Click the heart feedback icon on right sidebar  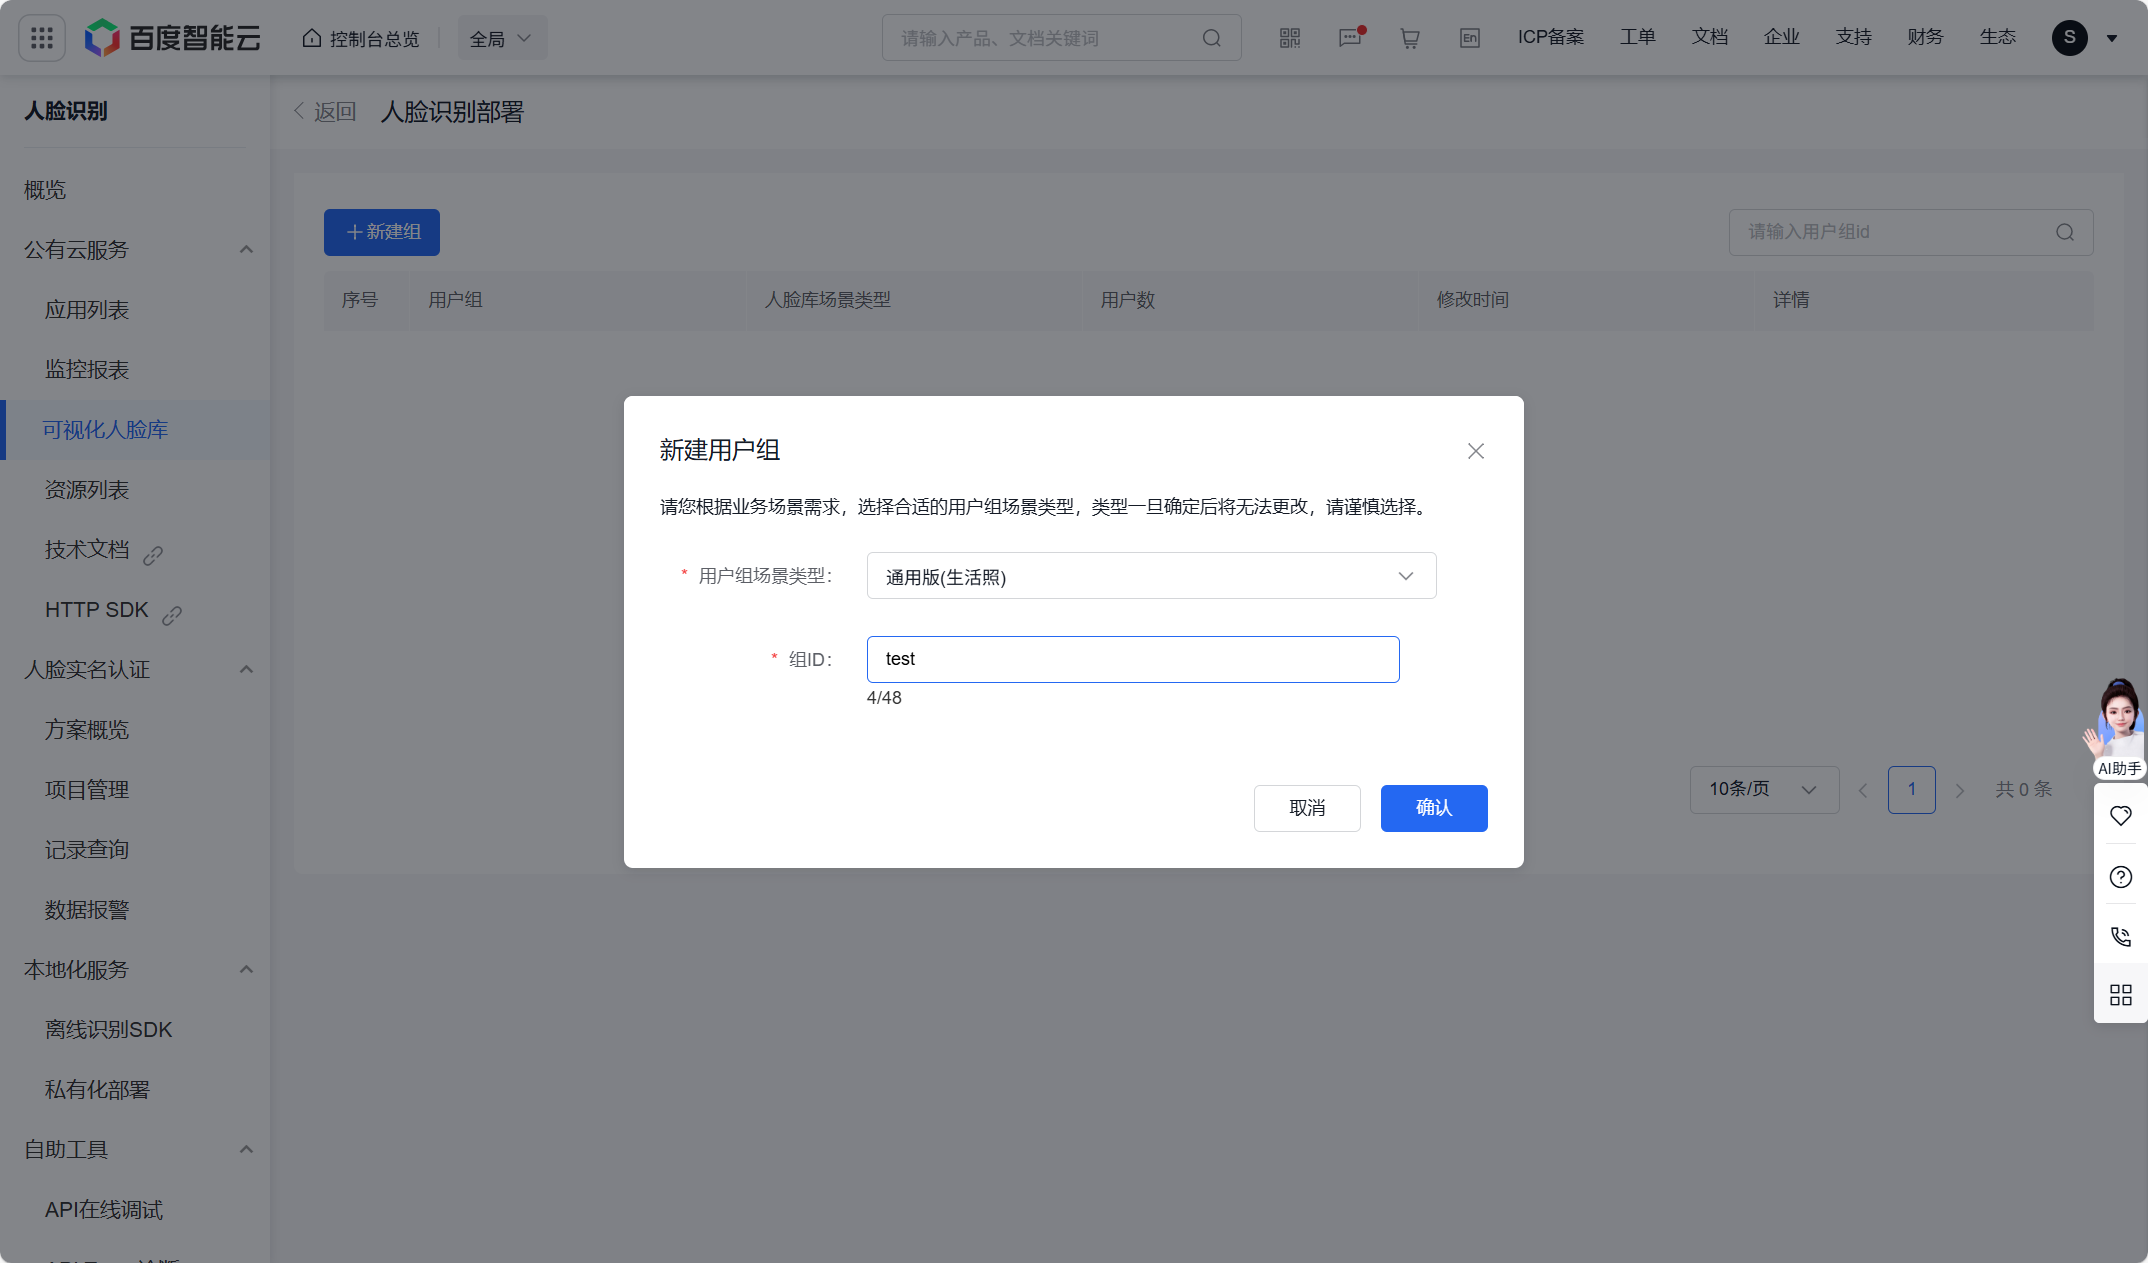[2120, 816]
